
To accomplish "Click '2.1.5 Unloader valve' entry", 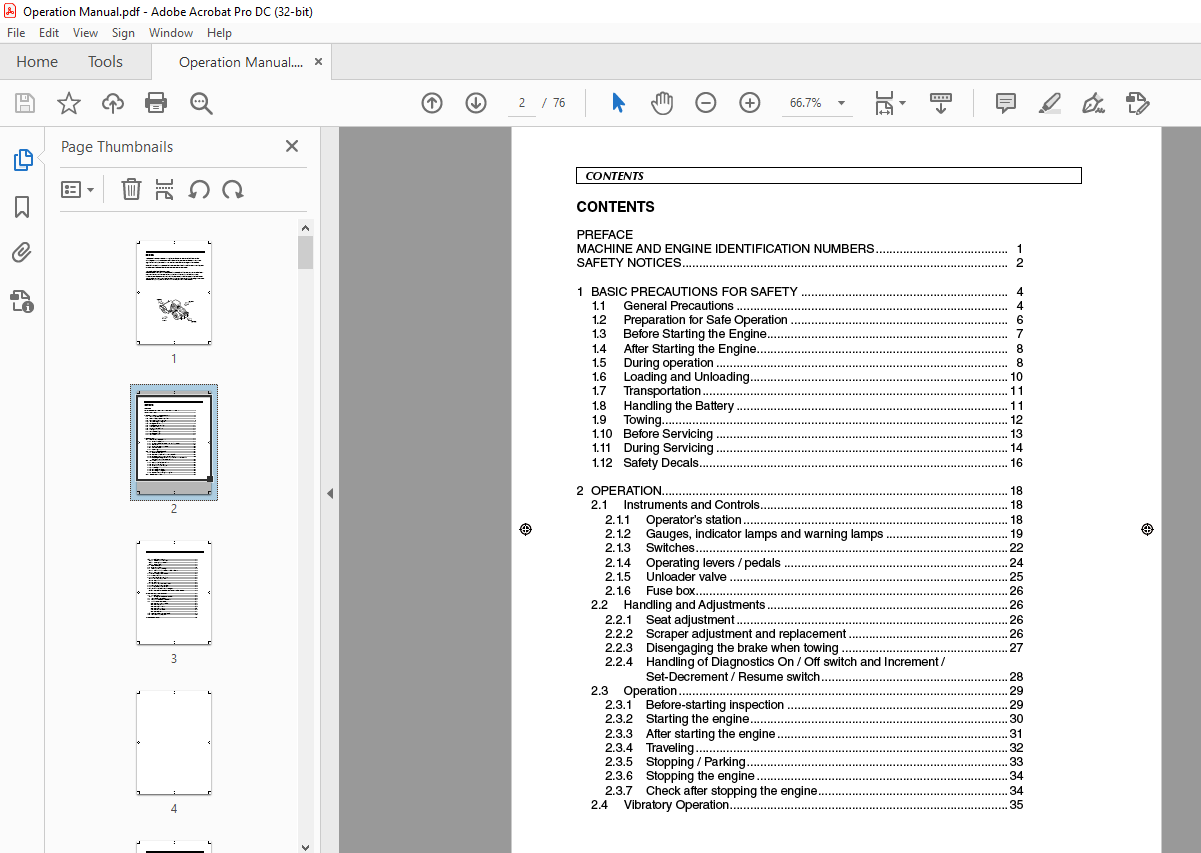I will click(x=814, y=577).
